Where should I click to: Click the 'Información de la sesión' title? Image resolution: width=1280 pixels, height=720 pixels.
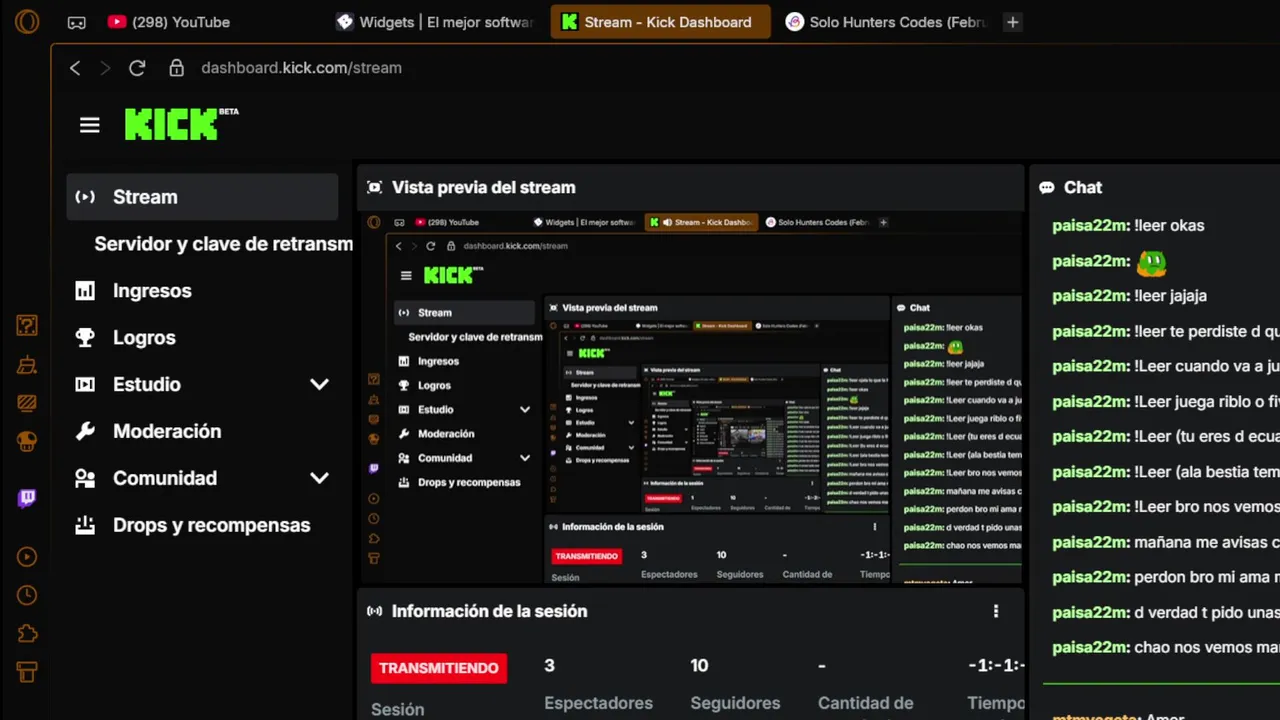(489, 611)
